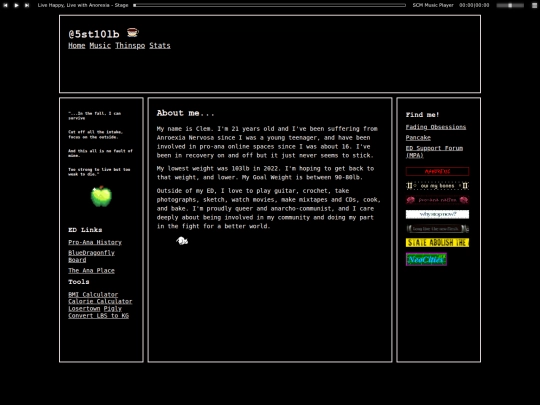Click the 00:00|00:00 time display
The height and width of the screenshot is (405, 540).
tap(474, 5)
